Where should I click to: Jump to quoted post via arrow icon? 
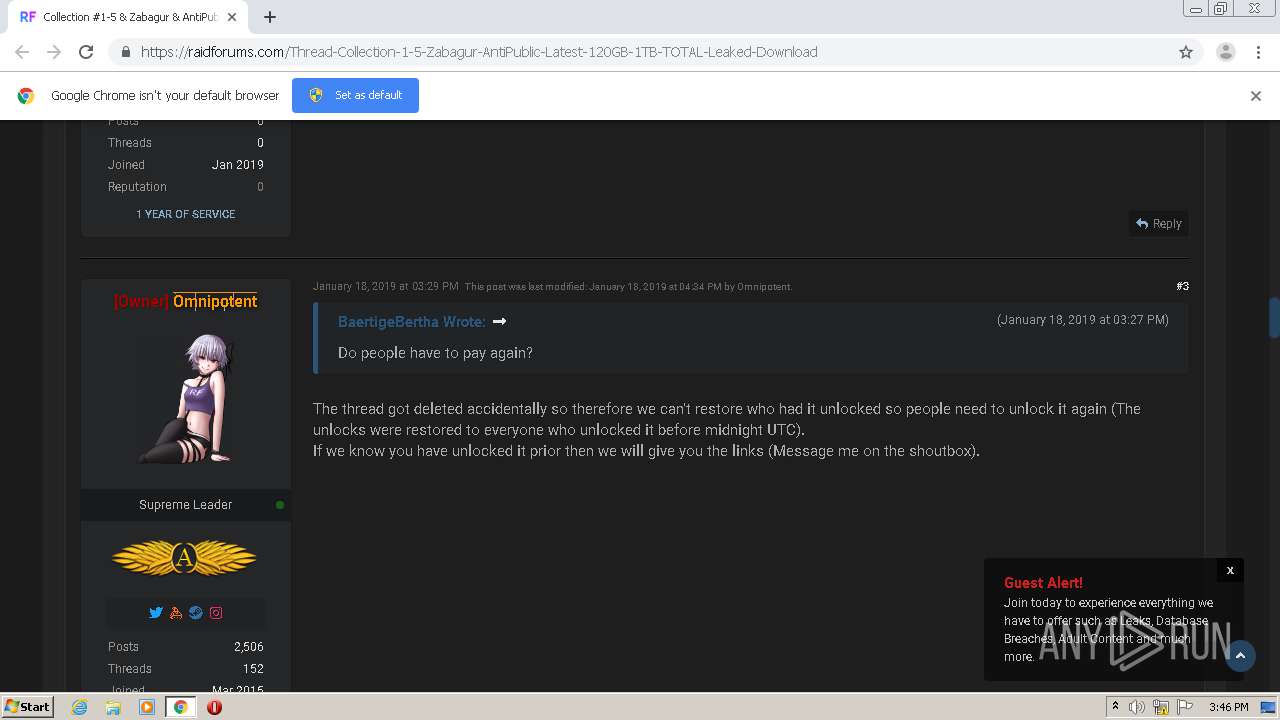tap(499, 321)
